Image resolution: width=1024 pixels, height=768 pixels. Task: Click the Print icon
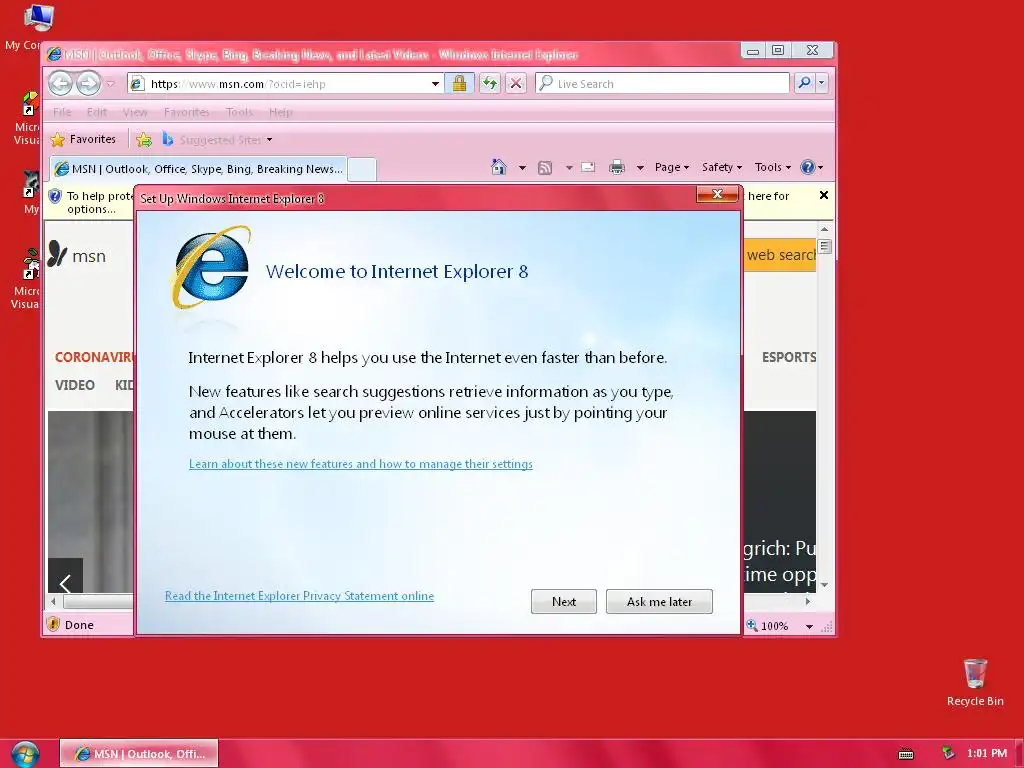pos(616,168)
